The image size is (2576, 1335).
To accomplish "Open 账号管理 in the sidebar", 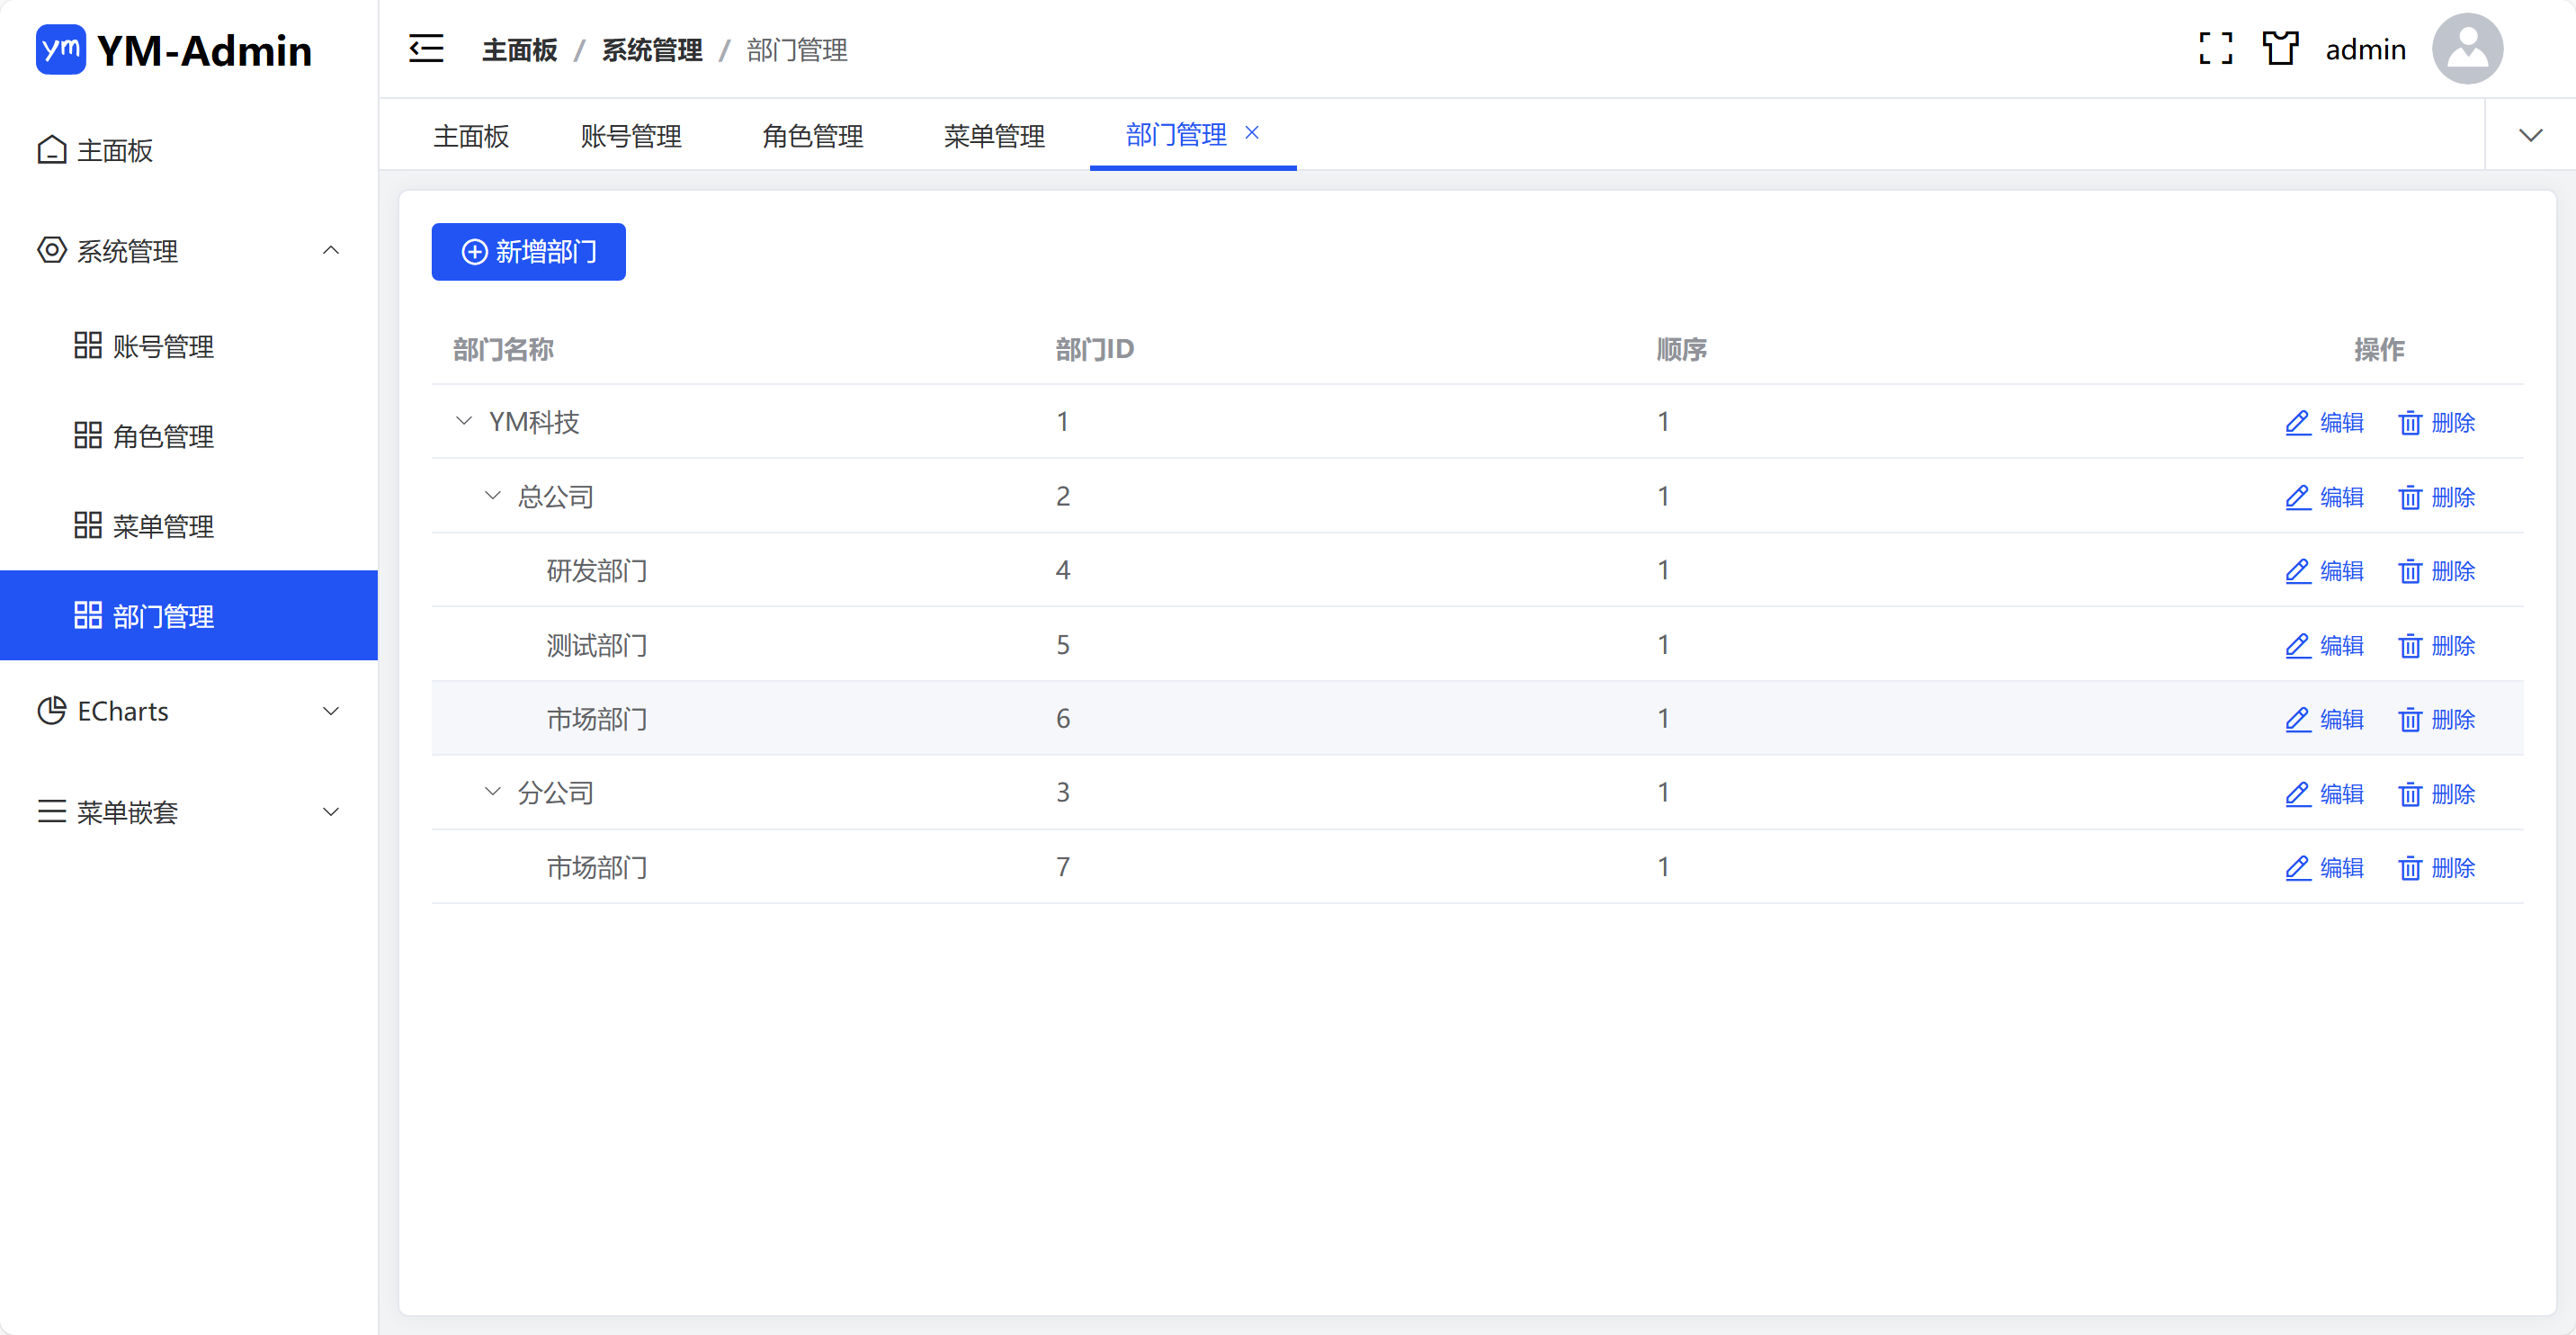I will [x=163, y=346].
